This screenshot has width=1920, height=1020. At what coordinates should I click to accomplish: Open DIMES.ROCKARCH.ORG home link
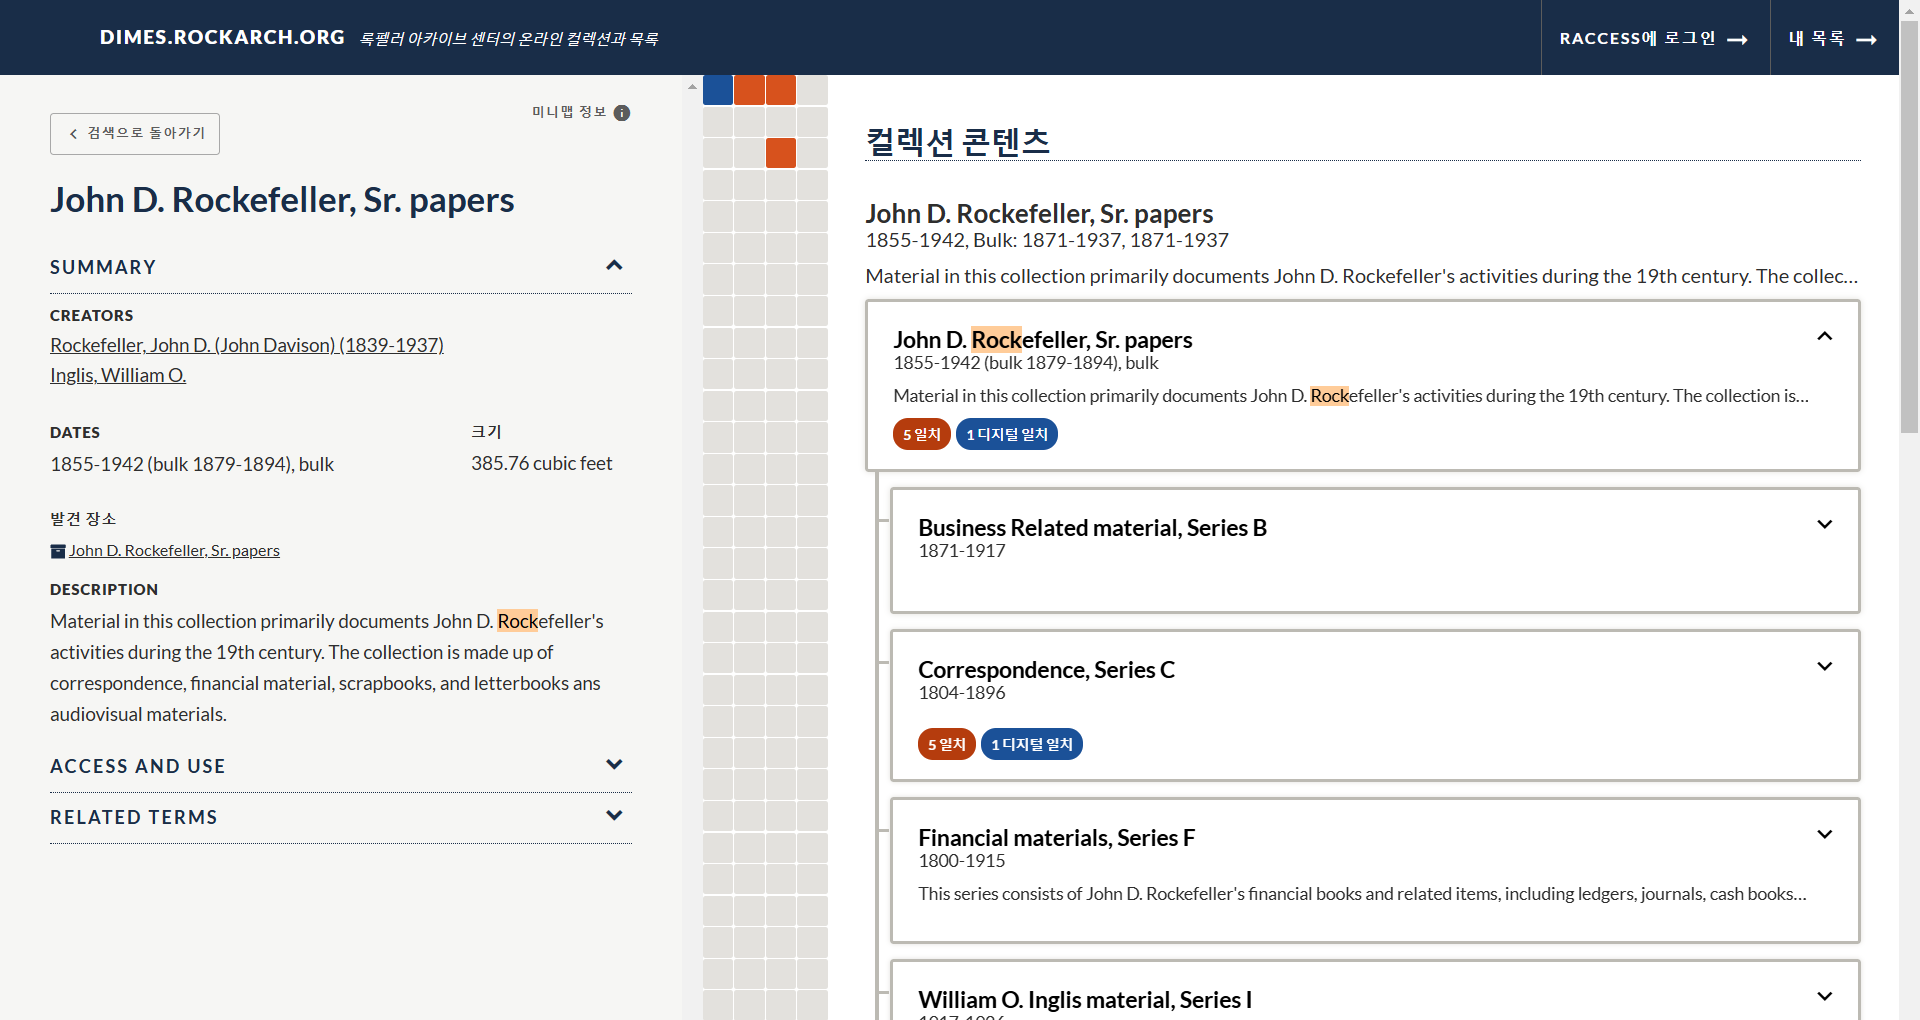(x=222, y=37)
